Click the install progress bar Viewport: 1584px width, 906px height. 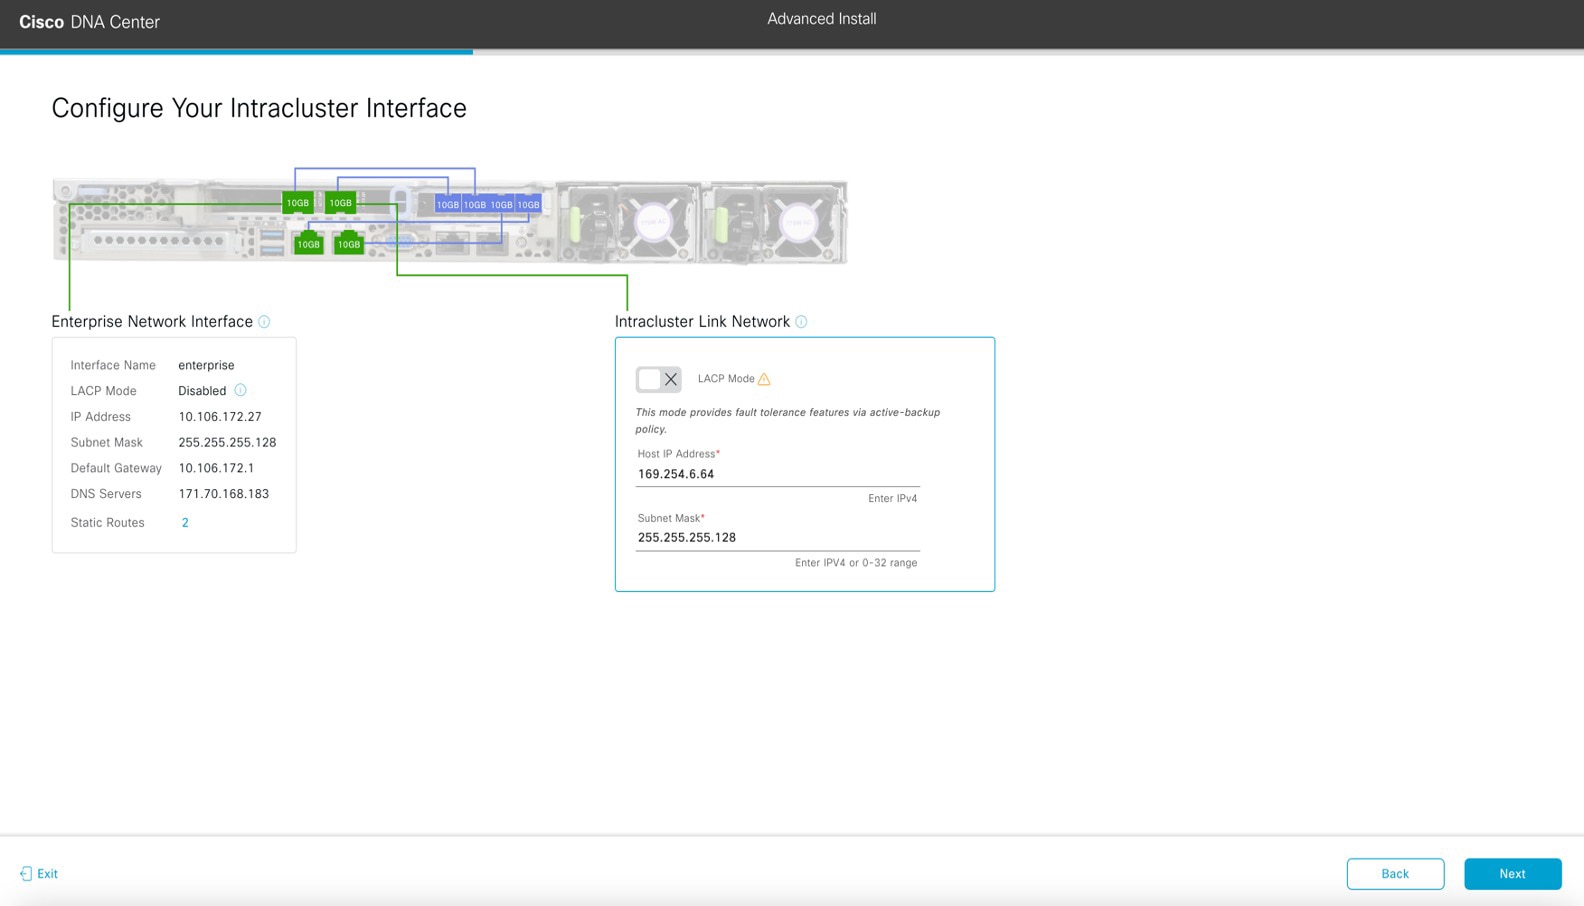(x=792, y=52)
